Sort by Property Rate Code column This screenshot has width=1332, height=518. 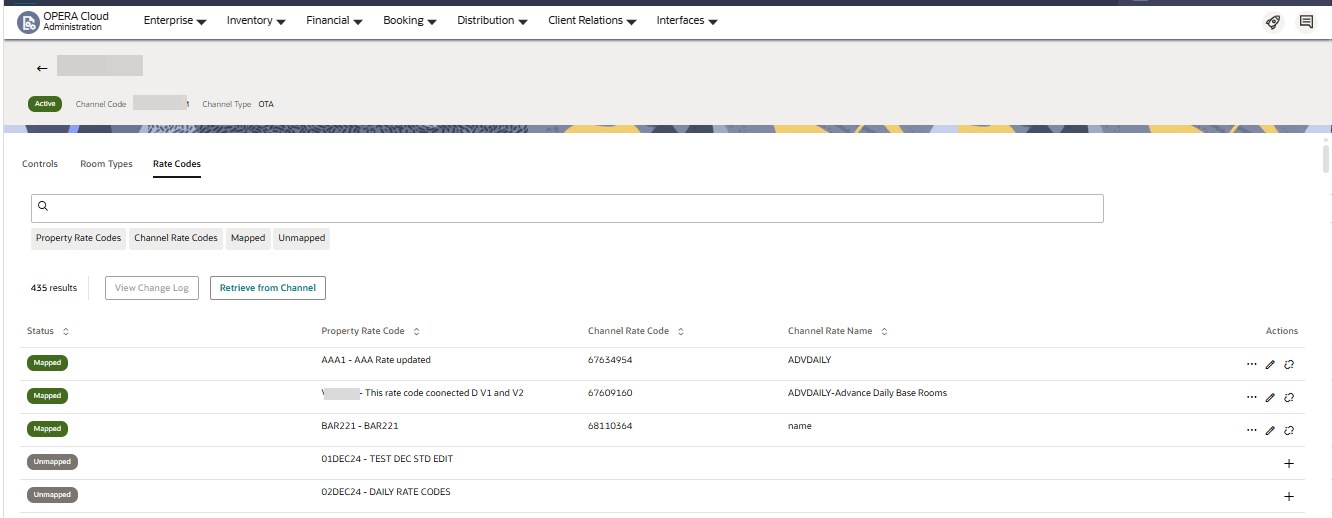pyautogui.click(x=416, y=331)
